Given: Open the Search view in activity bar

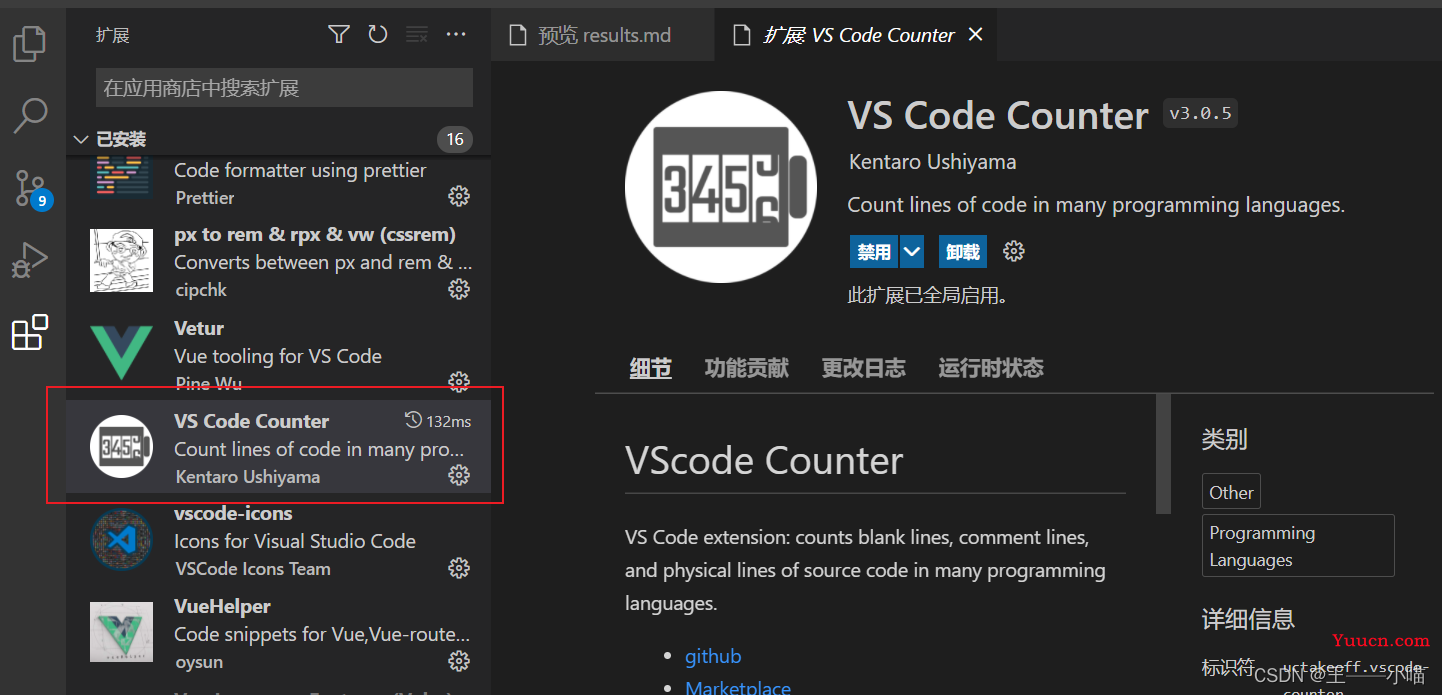Looking at the screenshot, I should click(x=30, y=115).
